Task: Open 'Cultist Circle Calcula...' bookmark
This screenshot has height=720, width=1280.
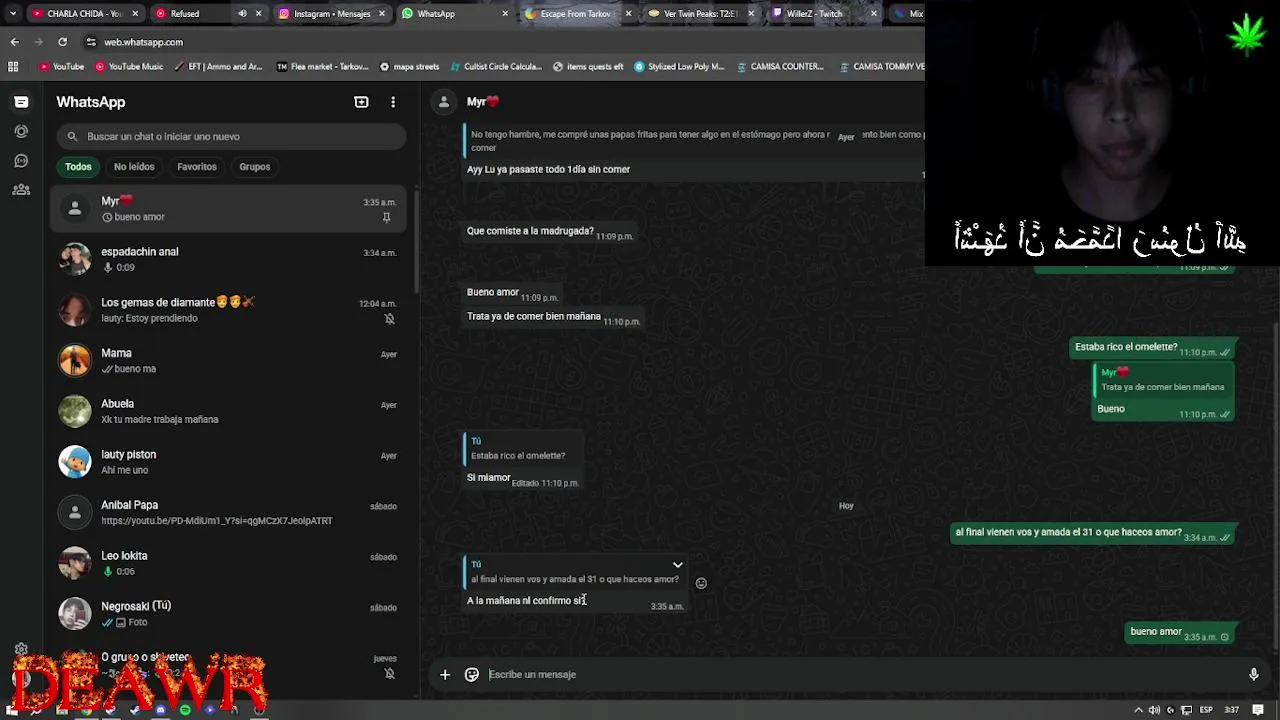Action: 496,67
